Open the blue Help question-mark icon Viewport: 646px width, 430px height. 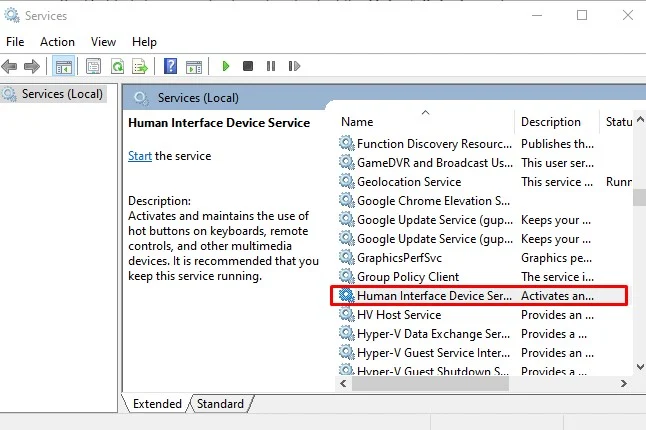(x=170, y=66)
